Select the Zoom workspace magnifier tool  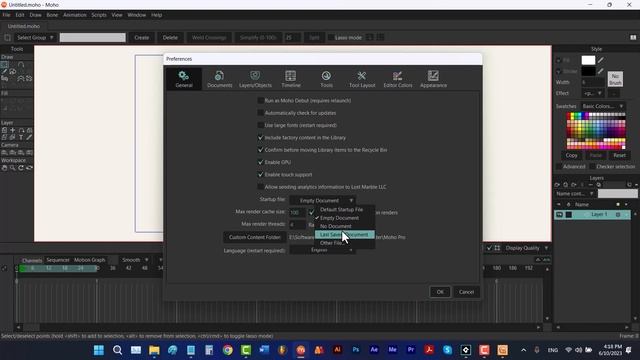tap(13, 168)
